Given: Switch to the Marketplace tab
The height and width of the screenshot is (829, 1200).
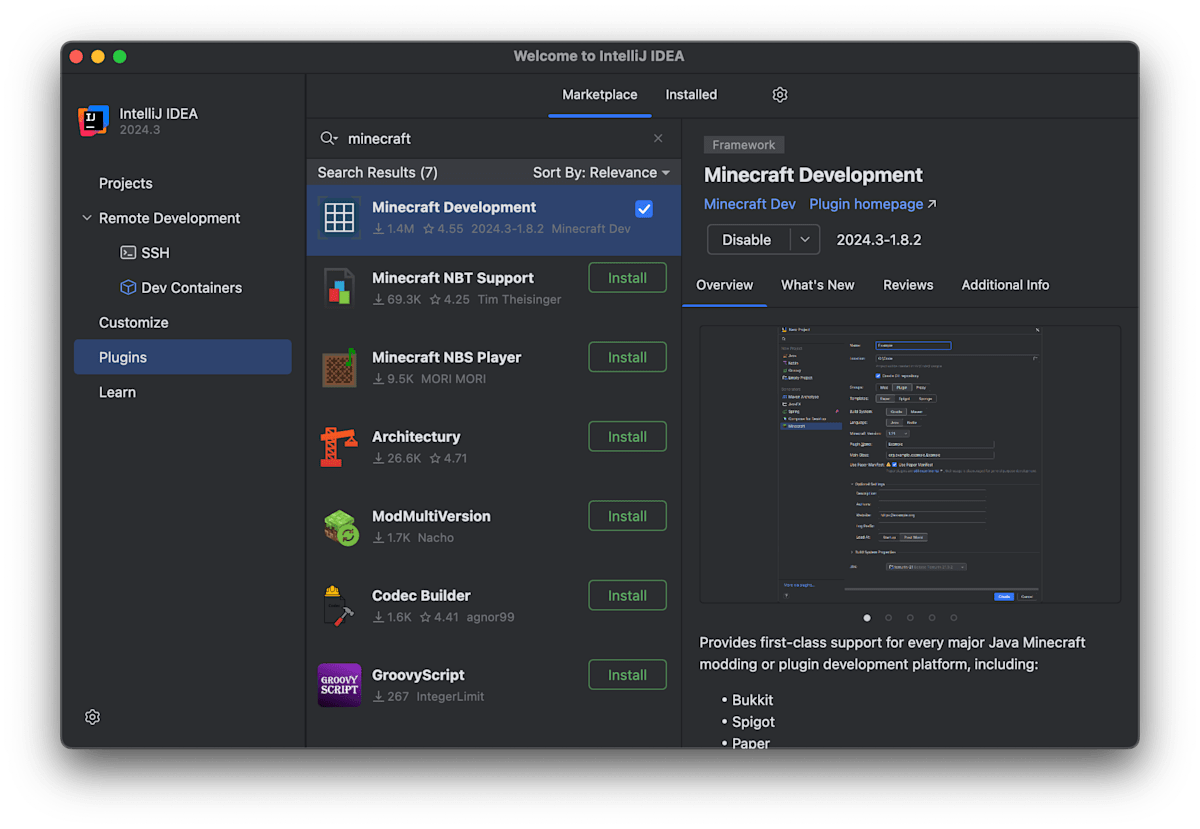Looking at the screenshot, I should pyautogui.click(x=599, y=94).
